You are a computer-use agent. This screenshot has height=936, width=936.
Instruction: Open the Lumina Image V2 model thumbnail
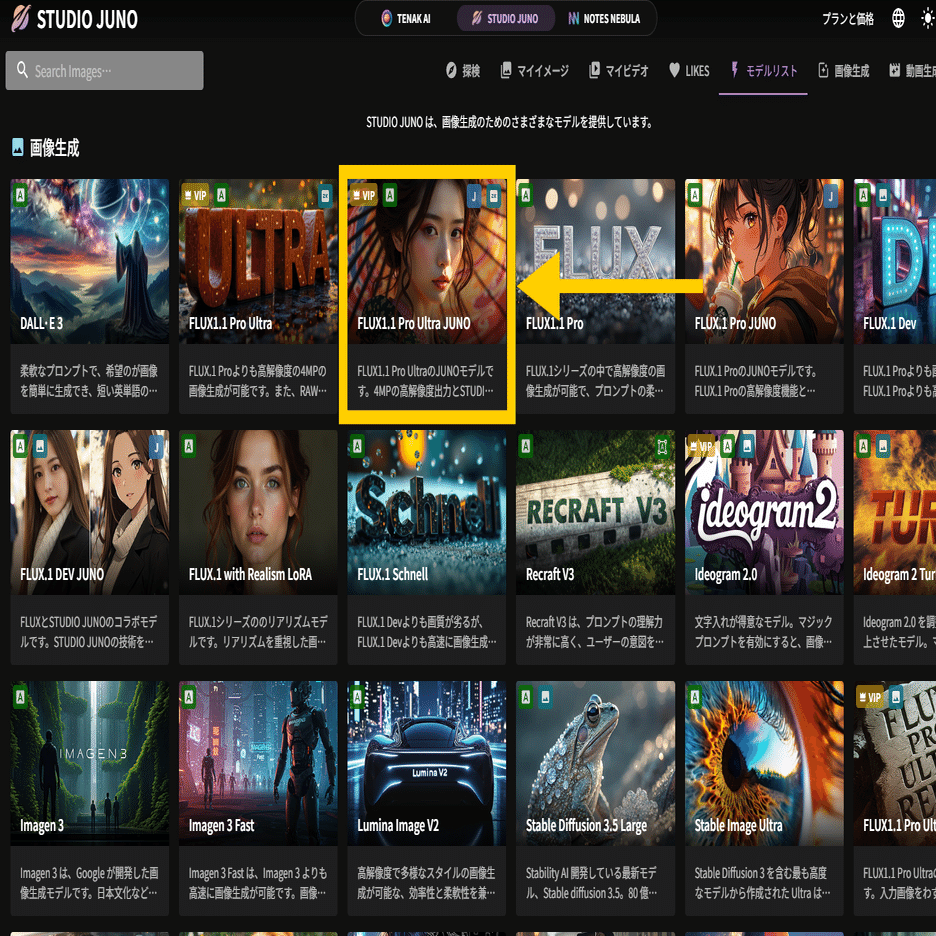(x=427, y=763)
